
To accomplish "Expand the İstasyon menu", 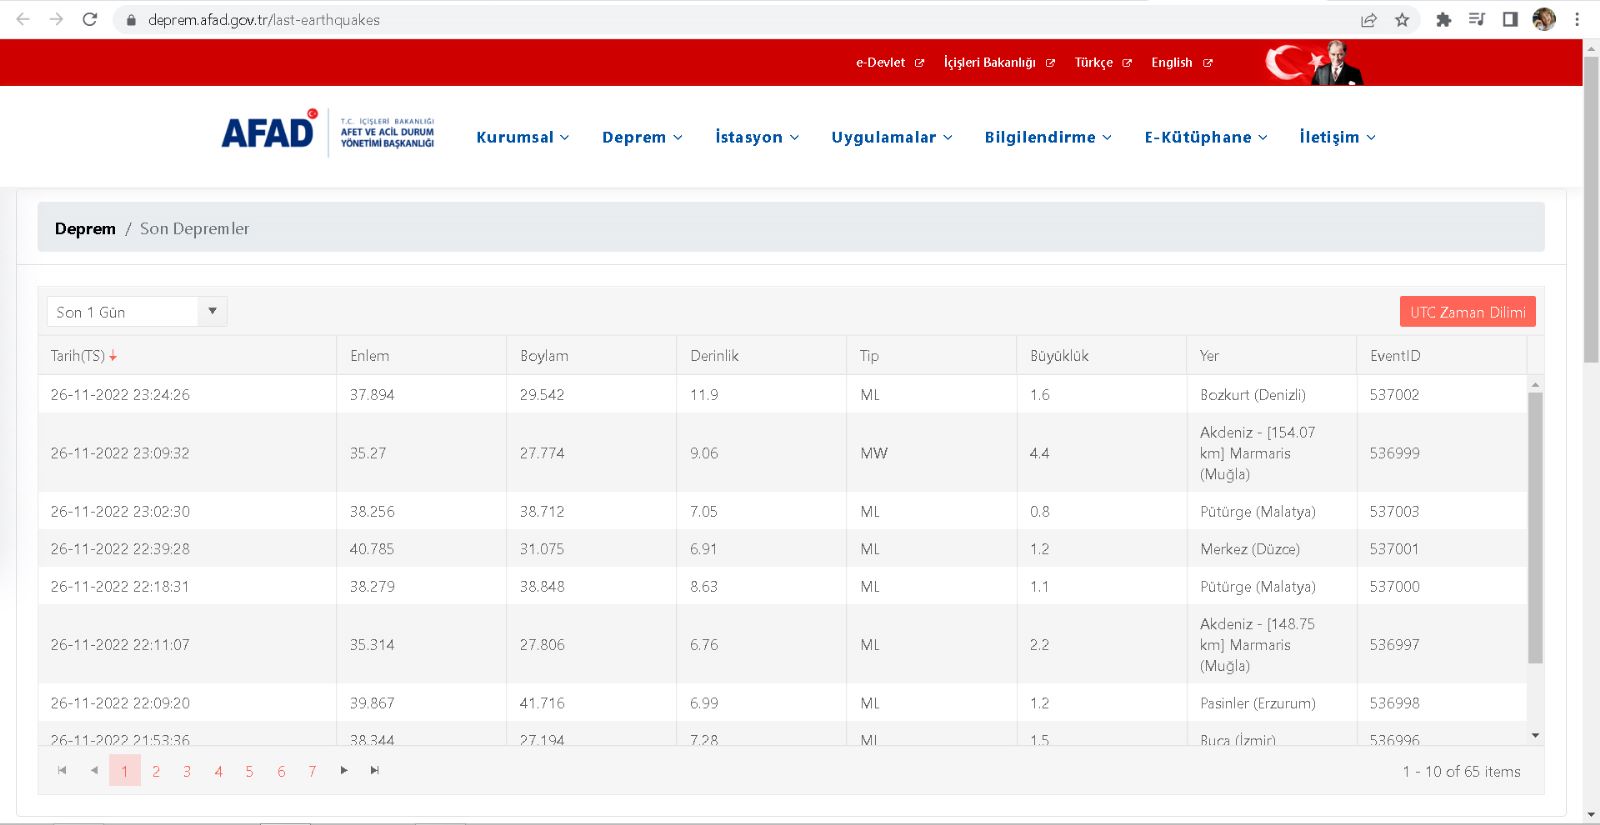I will [x=757, y=137].
